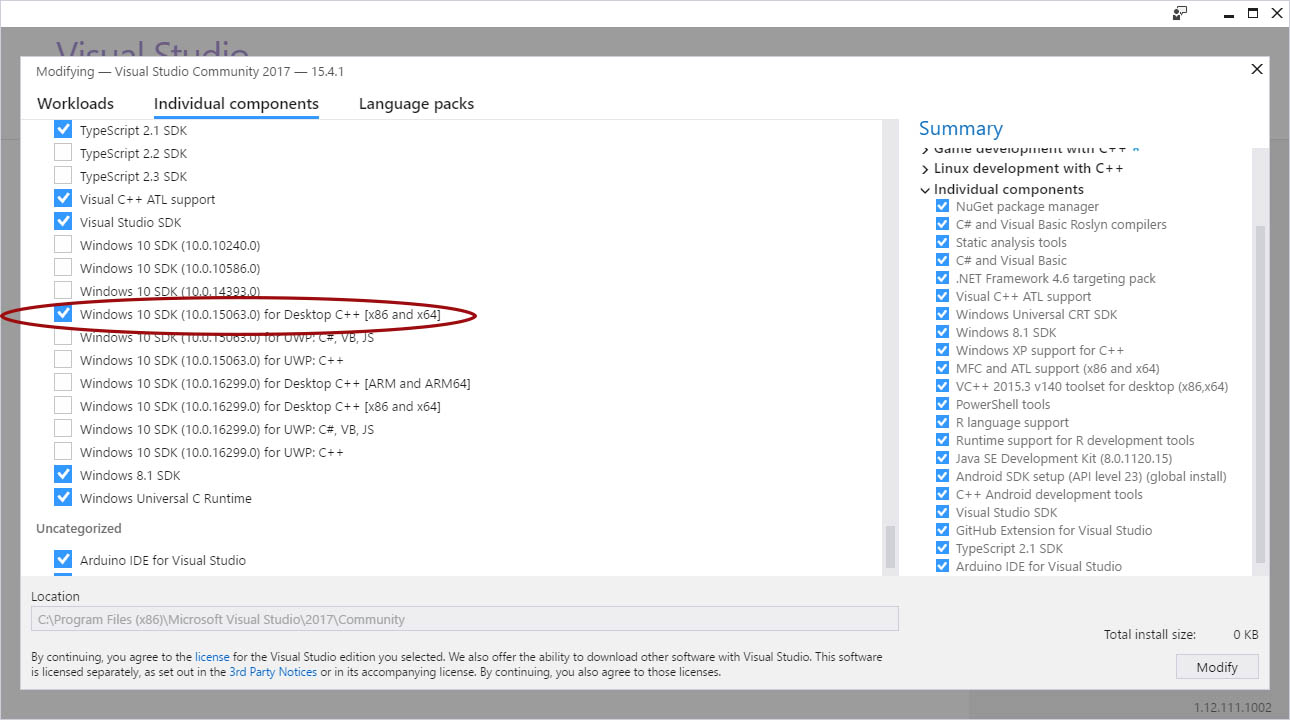
Task: Enable Windows 10 SDK 16299 Desktop C++ ARM and ARM64
Action: point(63,383)
